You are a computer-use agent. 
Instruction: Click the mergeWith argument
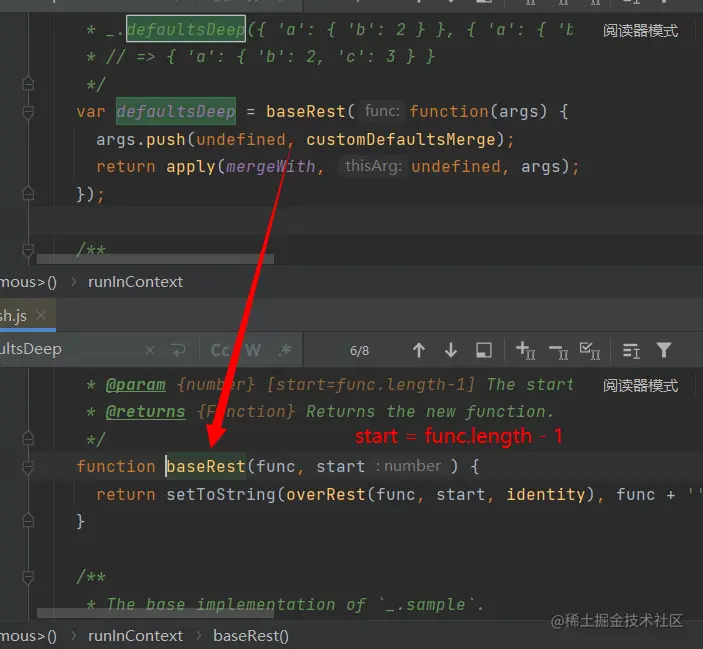click(270, 167)
